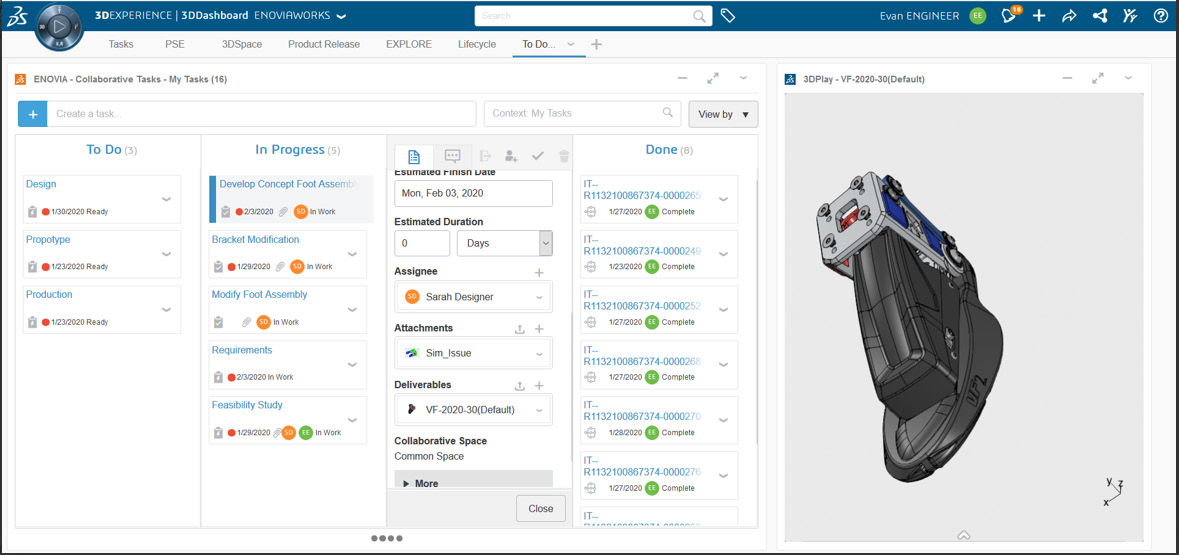Expand the More section

coord(421,483)
